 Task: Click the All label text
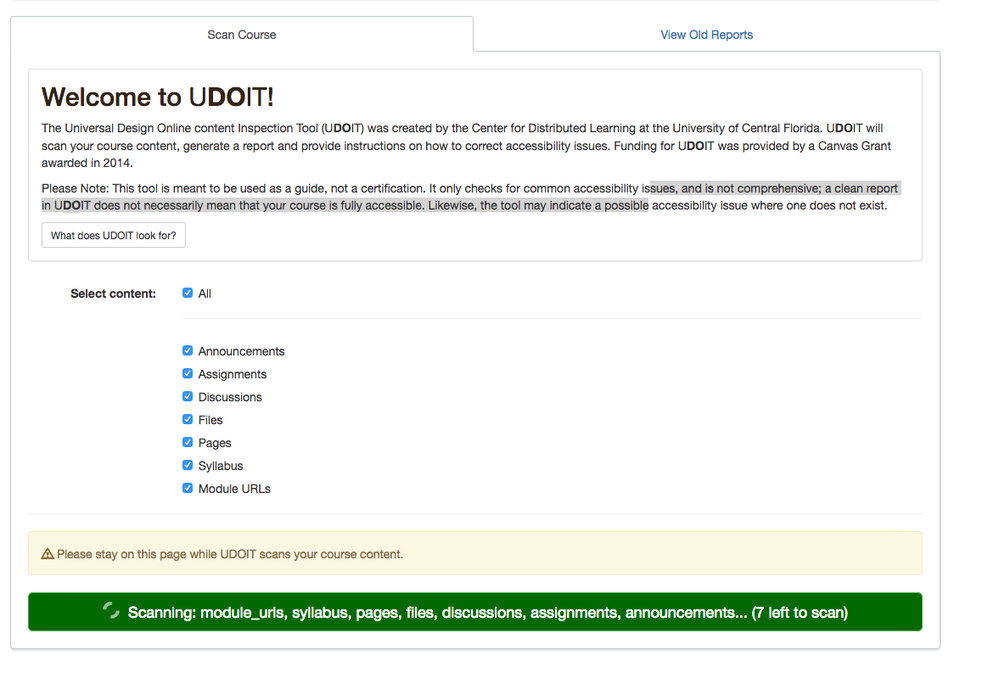[x=205, y=294]
